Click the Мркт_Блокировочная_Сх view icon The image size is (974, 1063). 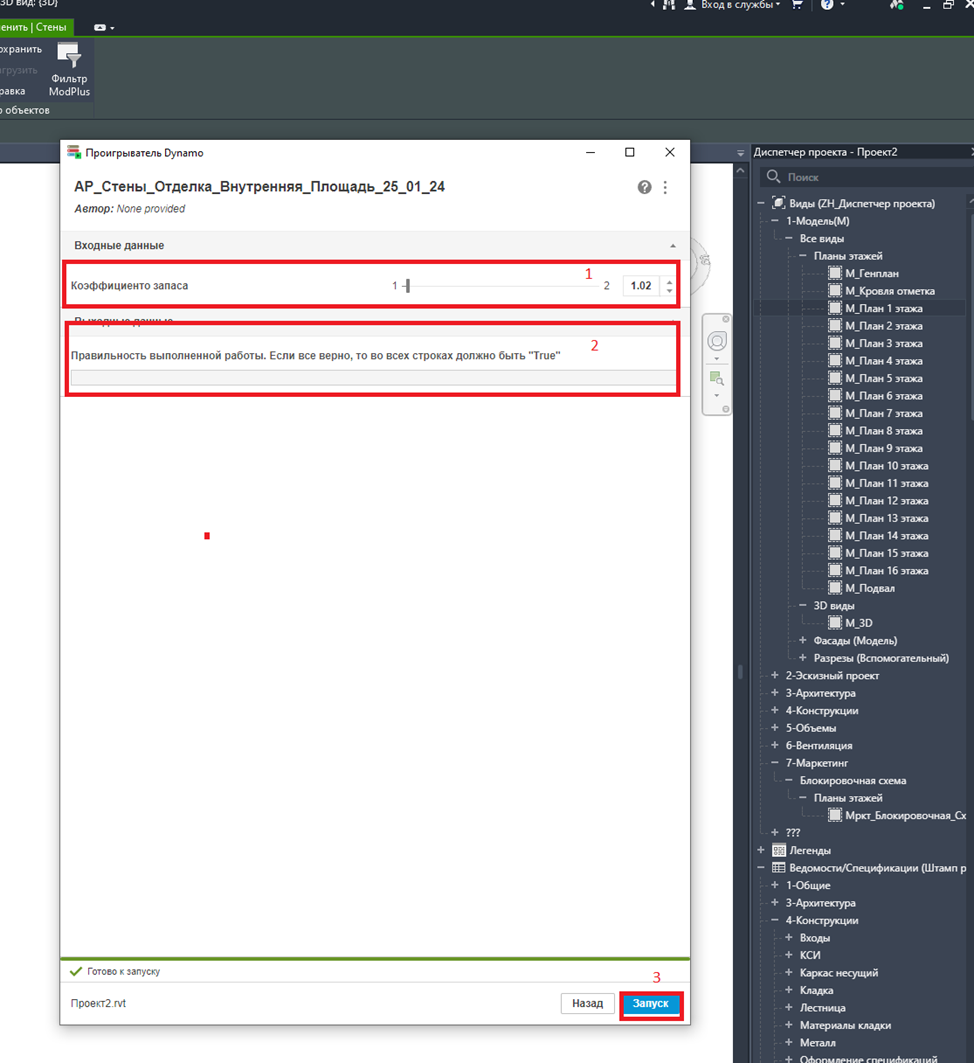[834, 815]
